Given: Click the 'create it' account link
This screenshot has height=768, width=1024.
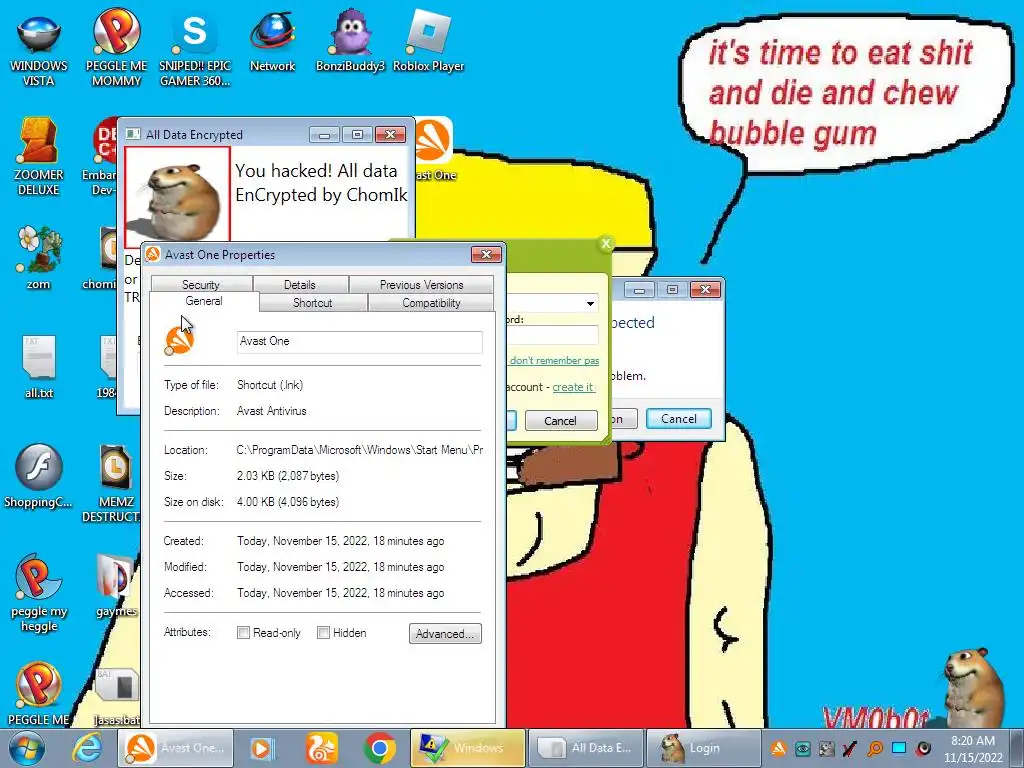Looking at the screenshot, I should click(573, 387).
